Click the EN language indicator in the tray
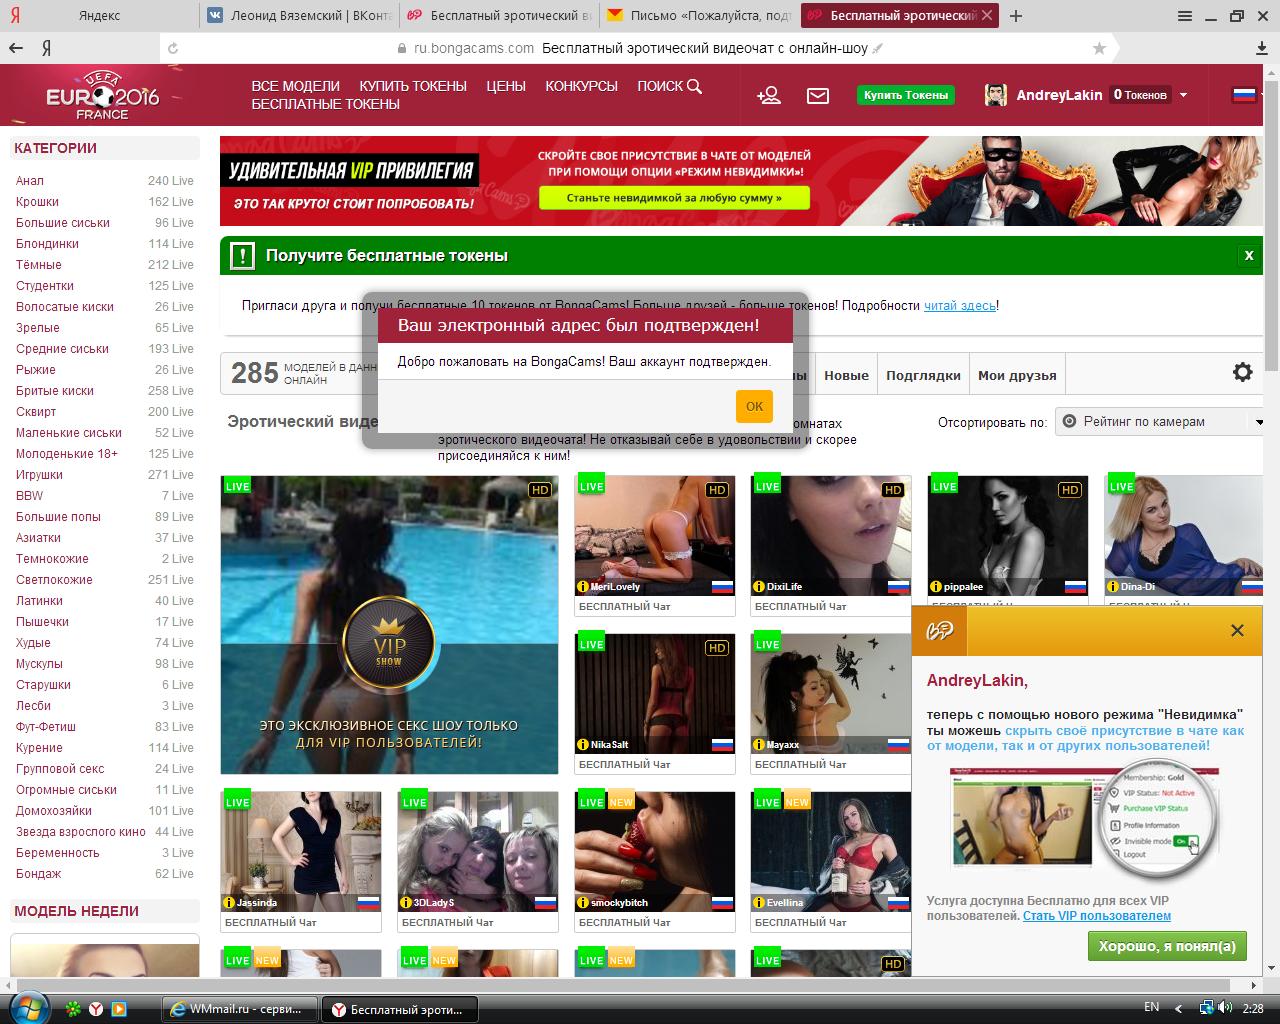1280x1024 pixels. tap(1151, 1007)
